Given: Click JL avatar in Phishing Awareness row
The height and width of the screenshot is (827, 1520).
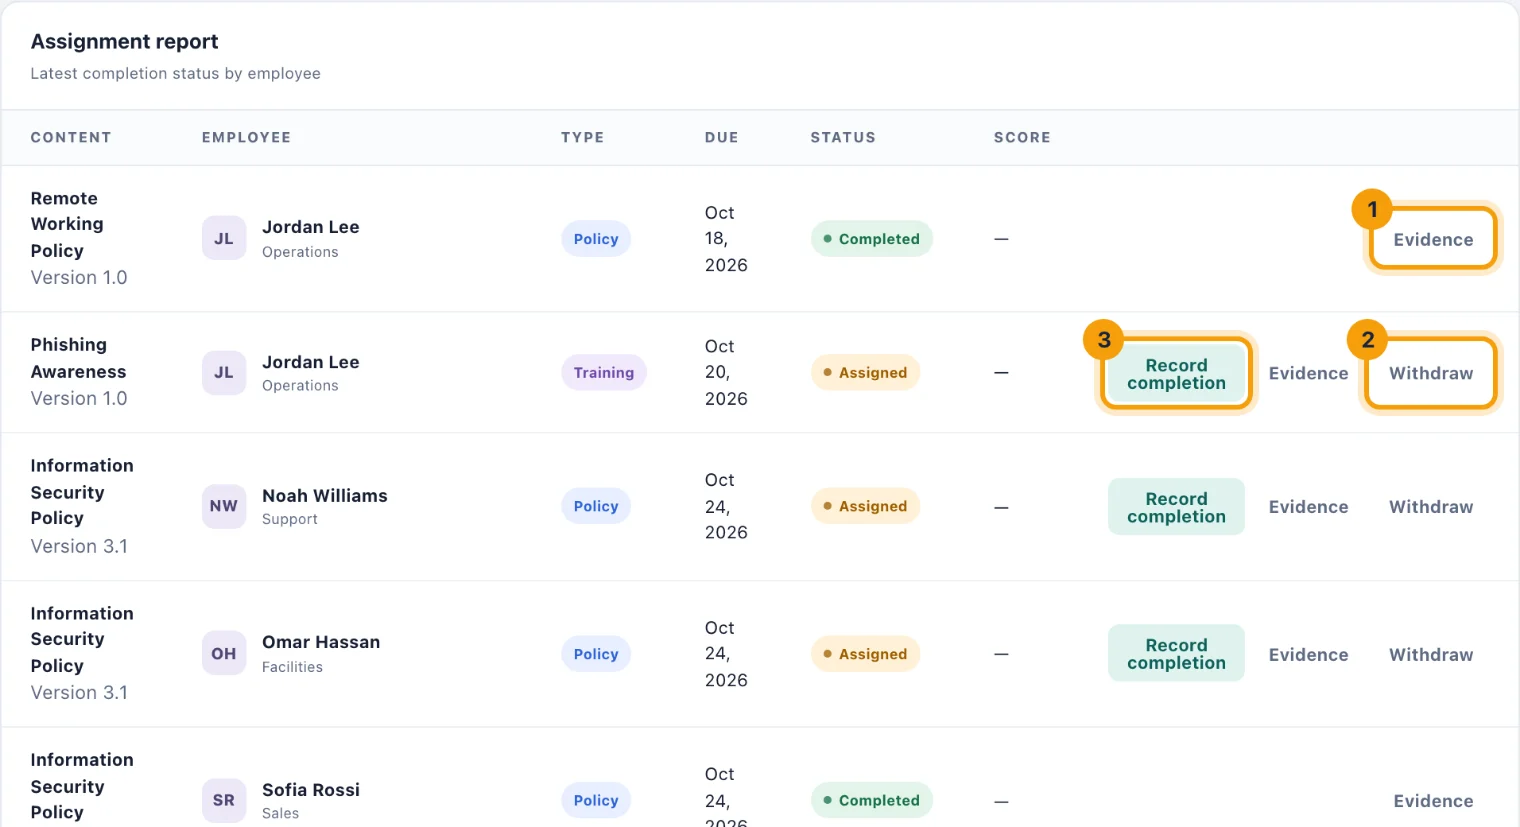Looking at the screenshot, I should (224, 373).
